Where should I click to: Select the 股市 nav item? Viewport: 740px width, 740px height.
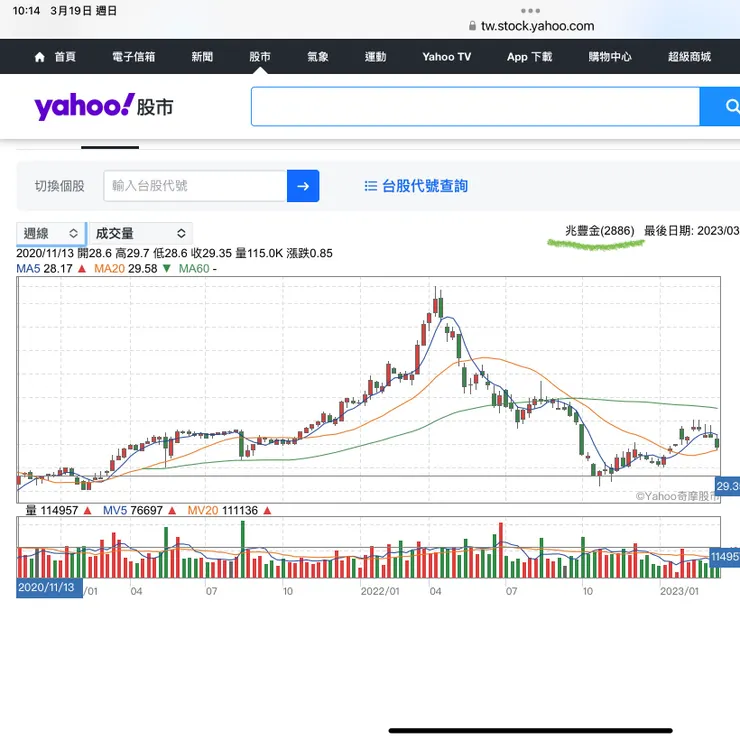[x=260, y=57]
